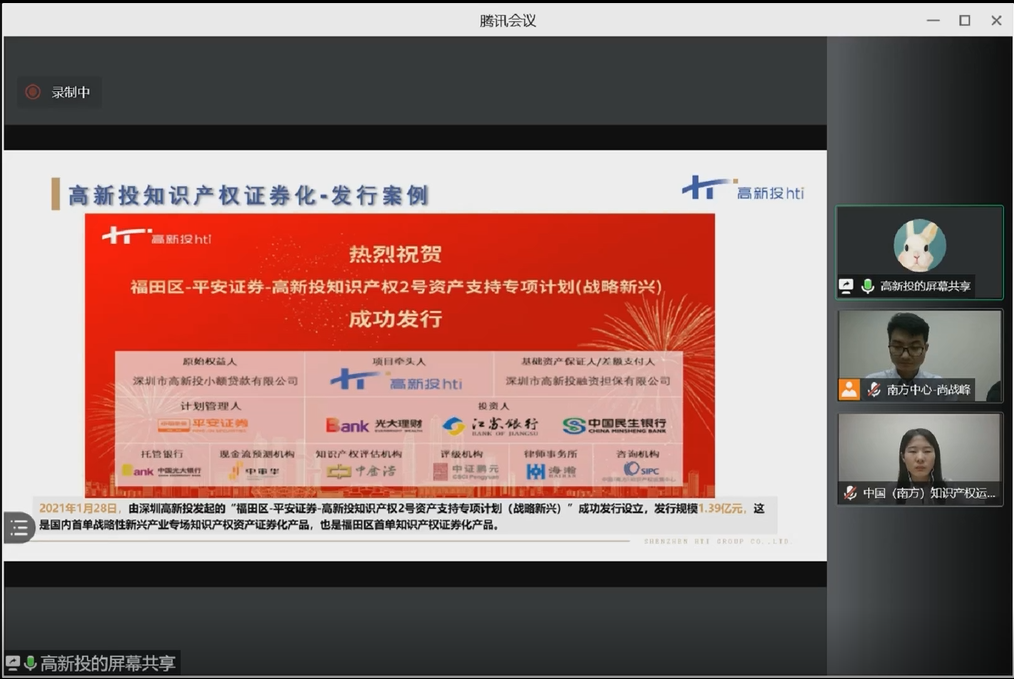Click the 中国民生银行 logo
Image resolution: width=1014 pixels, height=679 pixels.
point(614,425)
